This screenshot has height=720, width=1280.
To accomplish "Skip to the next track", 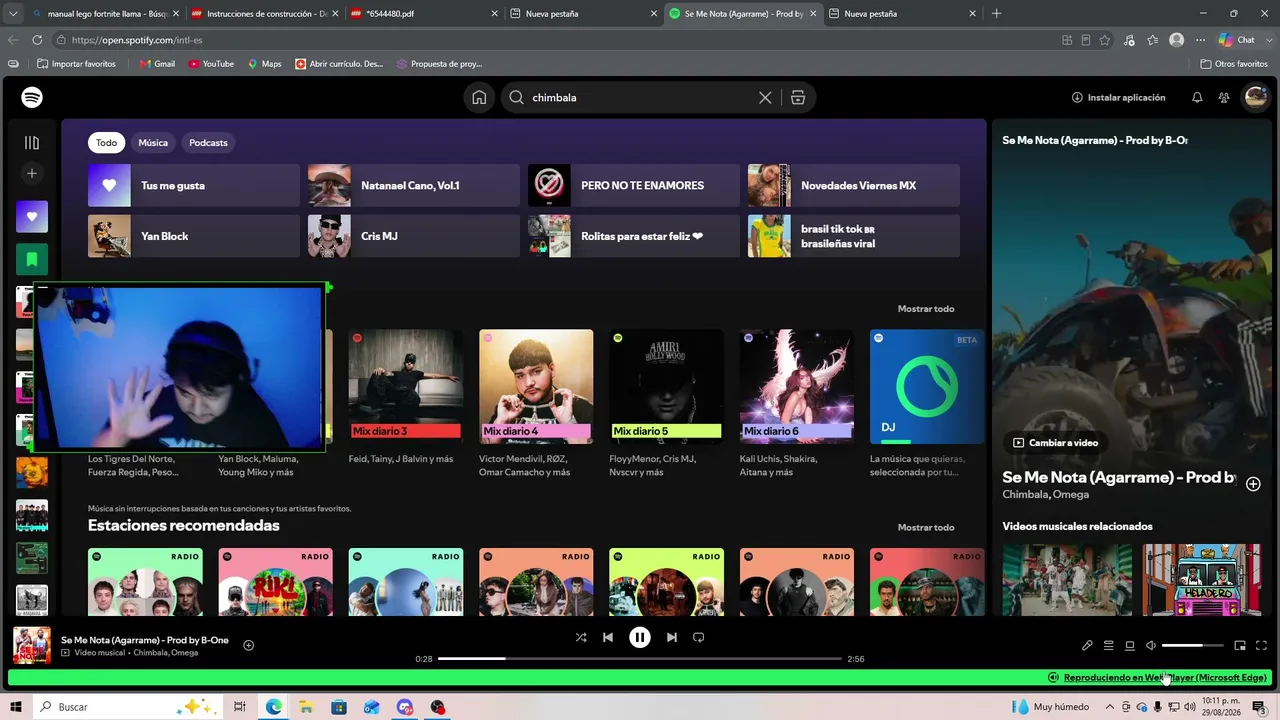I will (x=672, y=637).
